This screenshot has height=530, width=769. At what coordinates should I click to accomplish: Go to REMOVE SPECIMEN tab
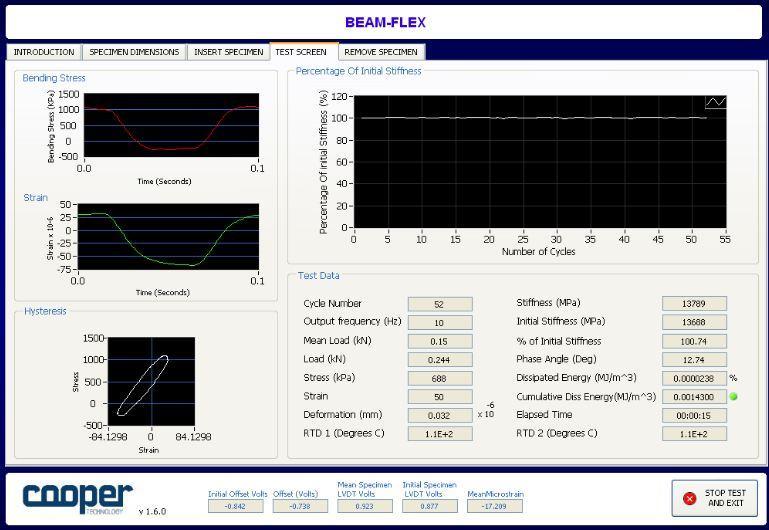[x=381, y=52]
